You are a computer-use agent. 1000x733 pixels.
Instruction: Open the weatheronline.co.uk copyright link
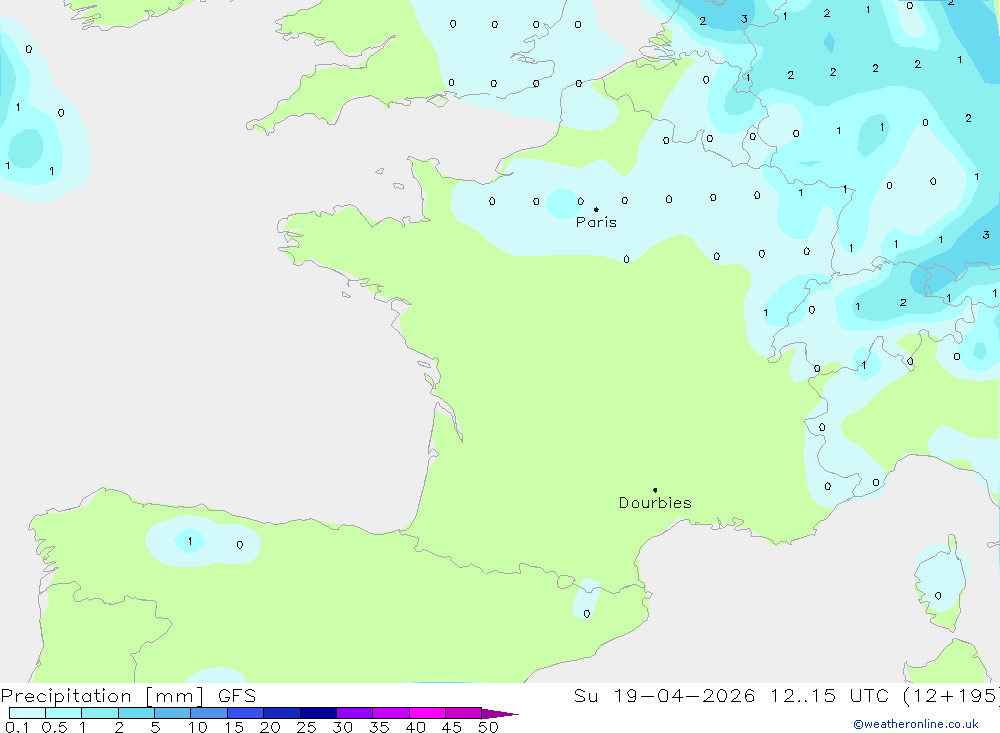(x=916, y=724)
